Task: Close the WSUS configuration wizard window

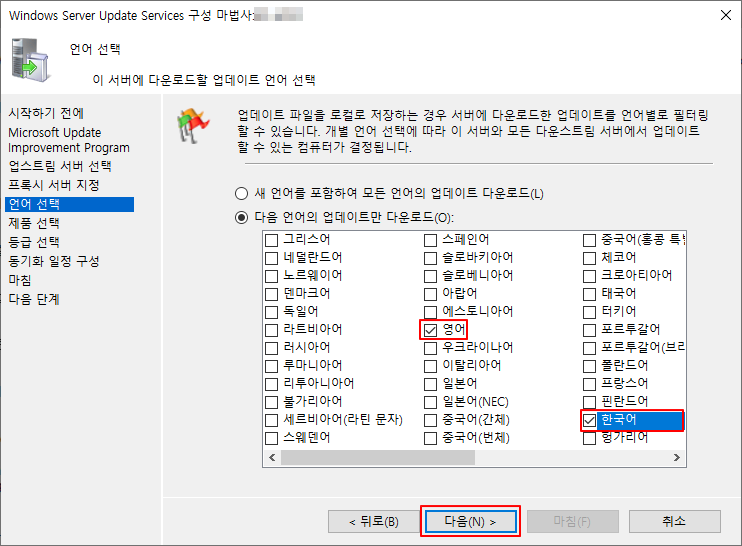Action: (x=725, y=15)
